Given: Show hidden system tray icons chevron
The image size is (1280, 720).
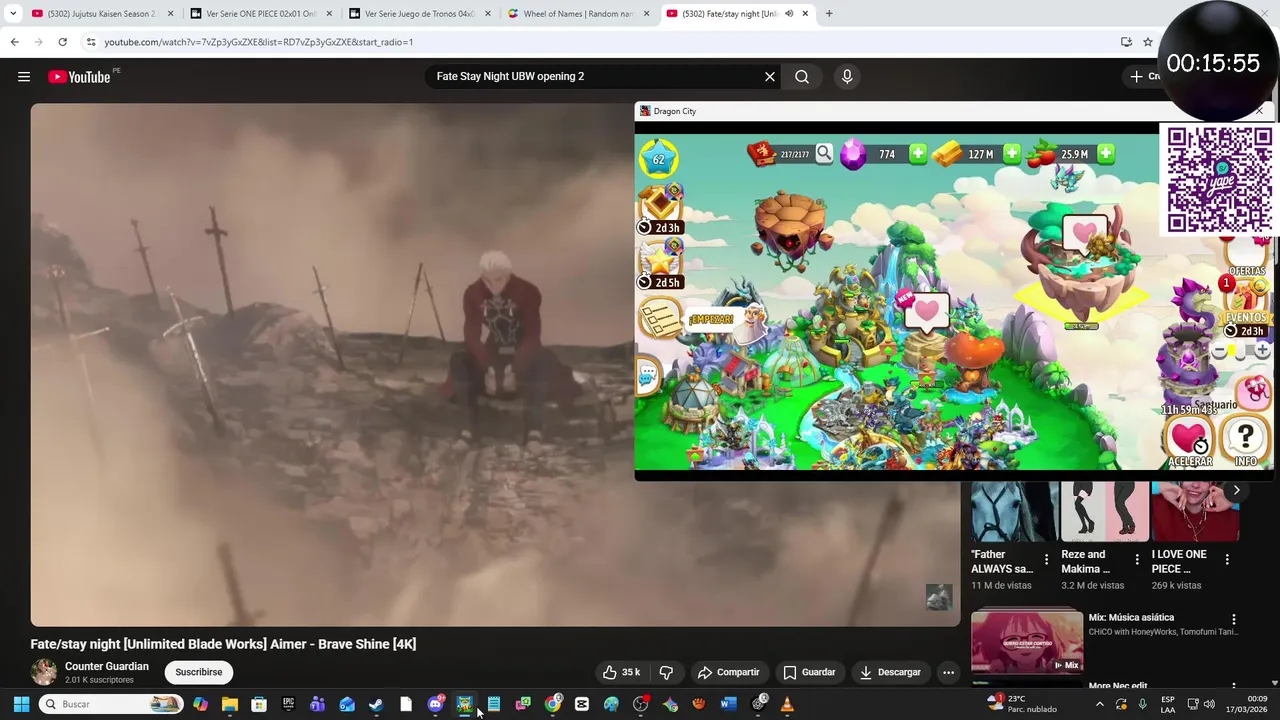Looking at the screenshot, I should [x=1100, y=704].
